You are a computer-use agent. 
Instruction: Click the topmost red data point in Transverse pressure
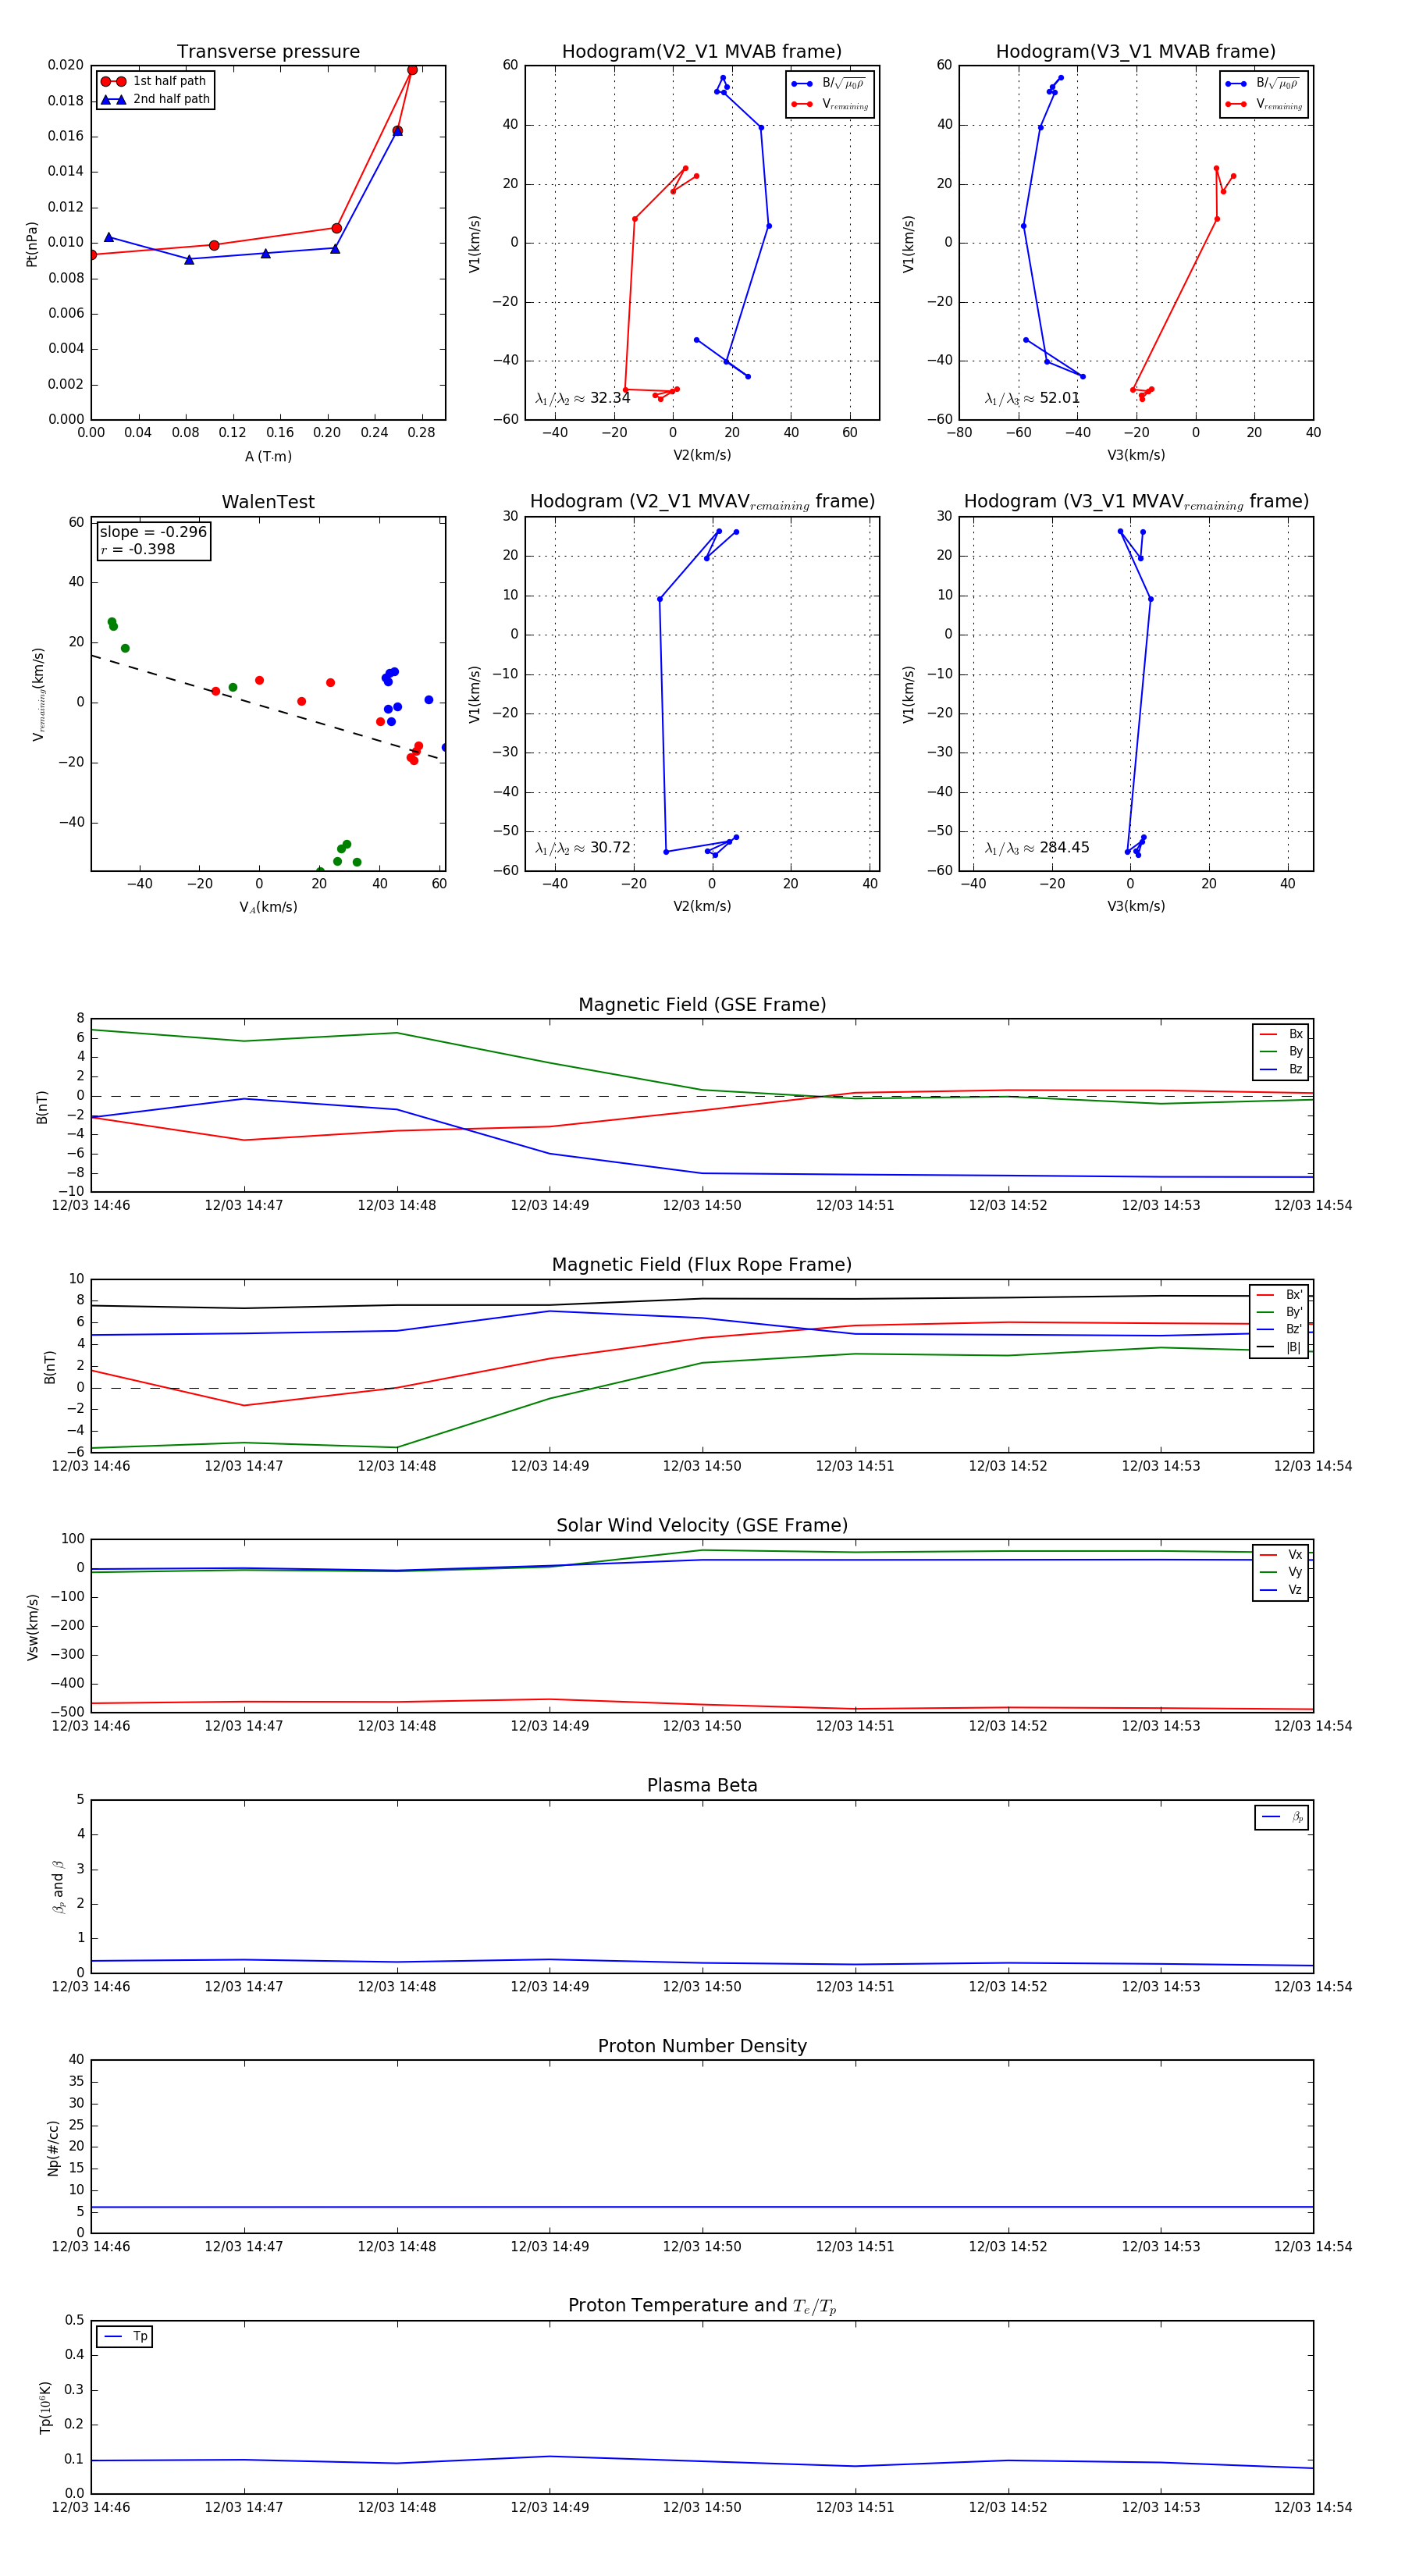[x=412, y=70]
